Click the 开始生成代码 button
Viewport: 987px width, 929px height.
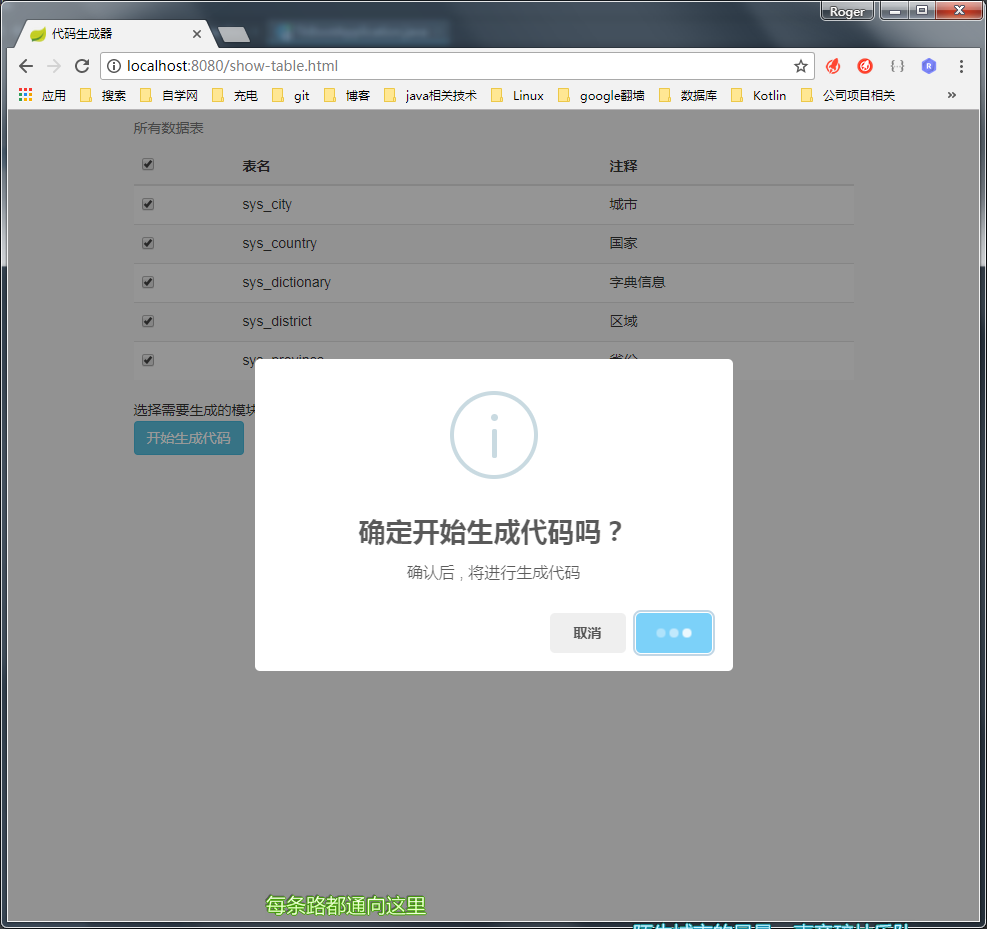coord(189,438)
